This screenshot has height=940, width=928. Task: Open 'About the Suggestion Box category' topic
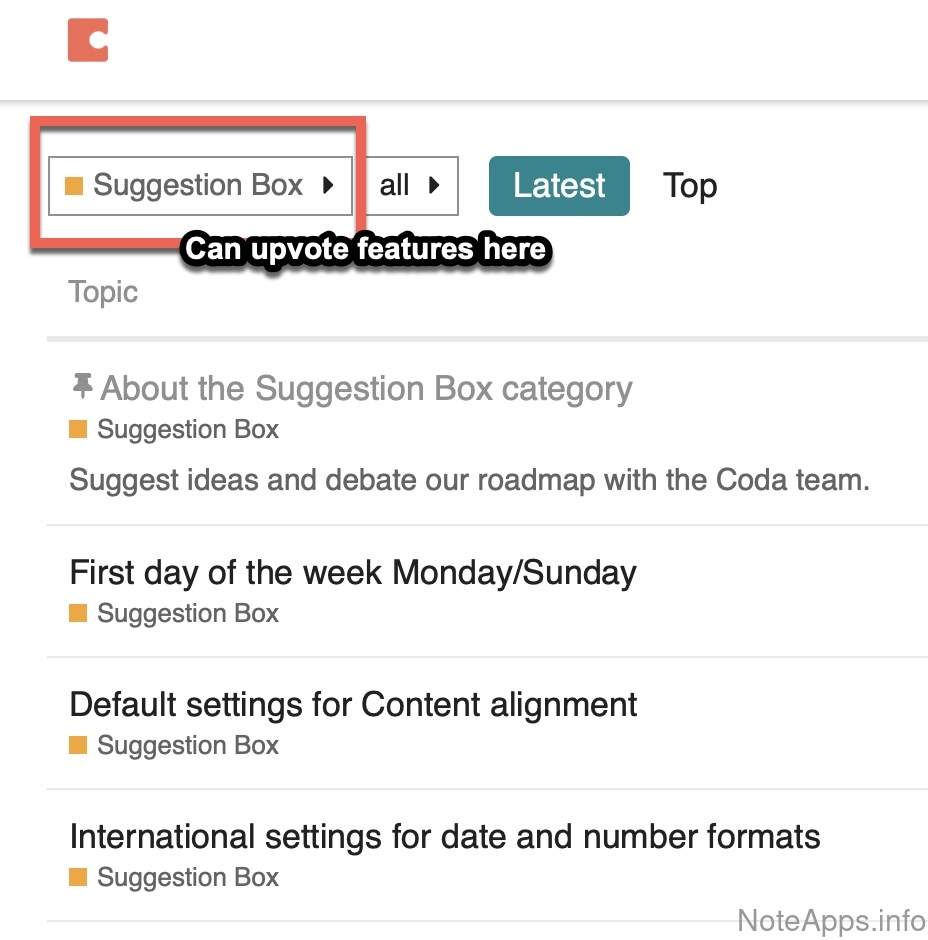point(366,388)
